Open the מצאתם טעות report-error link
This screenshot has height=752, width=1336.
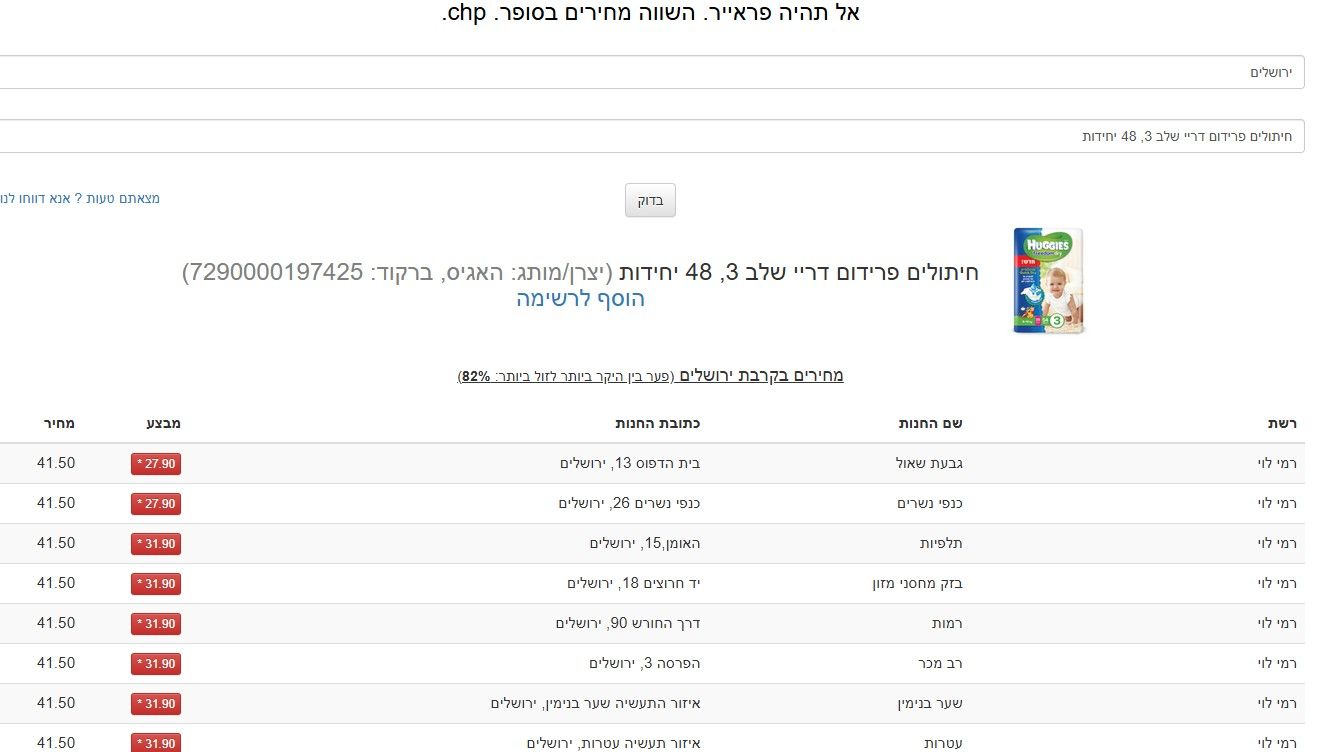[x=80, y=198]
